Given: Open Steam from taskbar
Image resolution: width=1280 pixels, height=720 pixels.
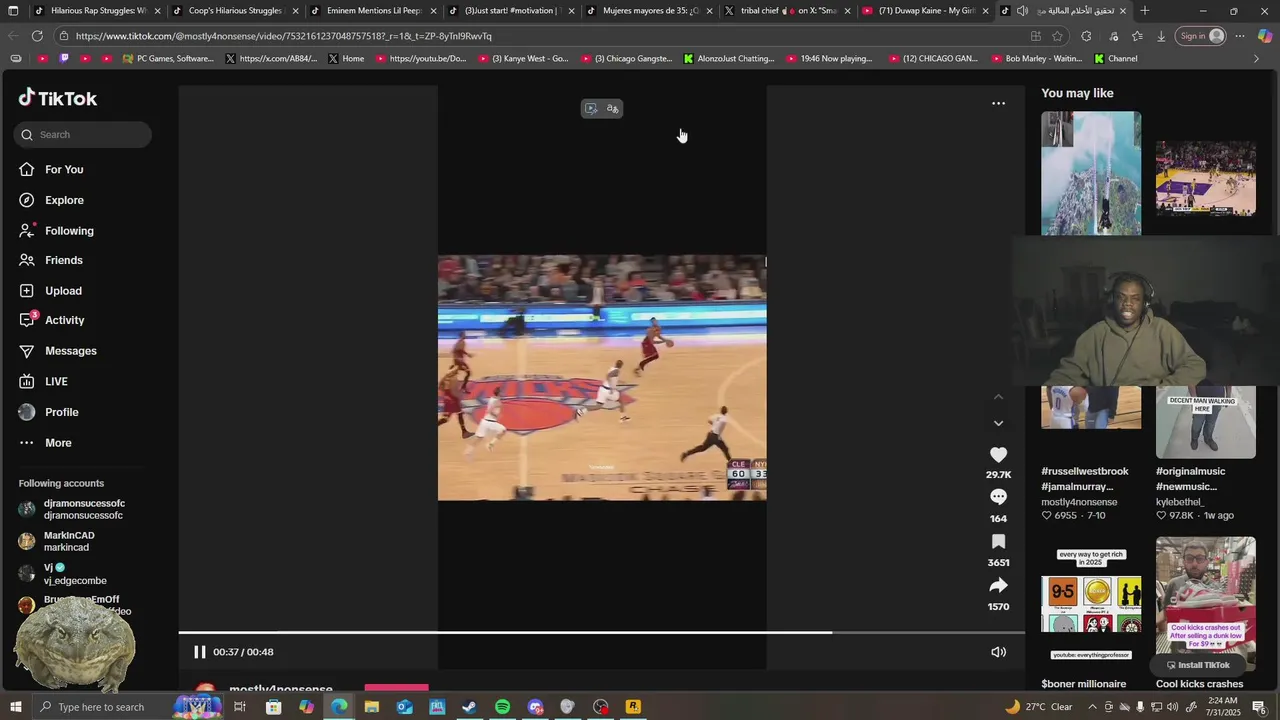Looking at the screenshot, I should (469, 707).
